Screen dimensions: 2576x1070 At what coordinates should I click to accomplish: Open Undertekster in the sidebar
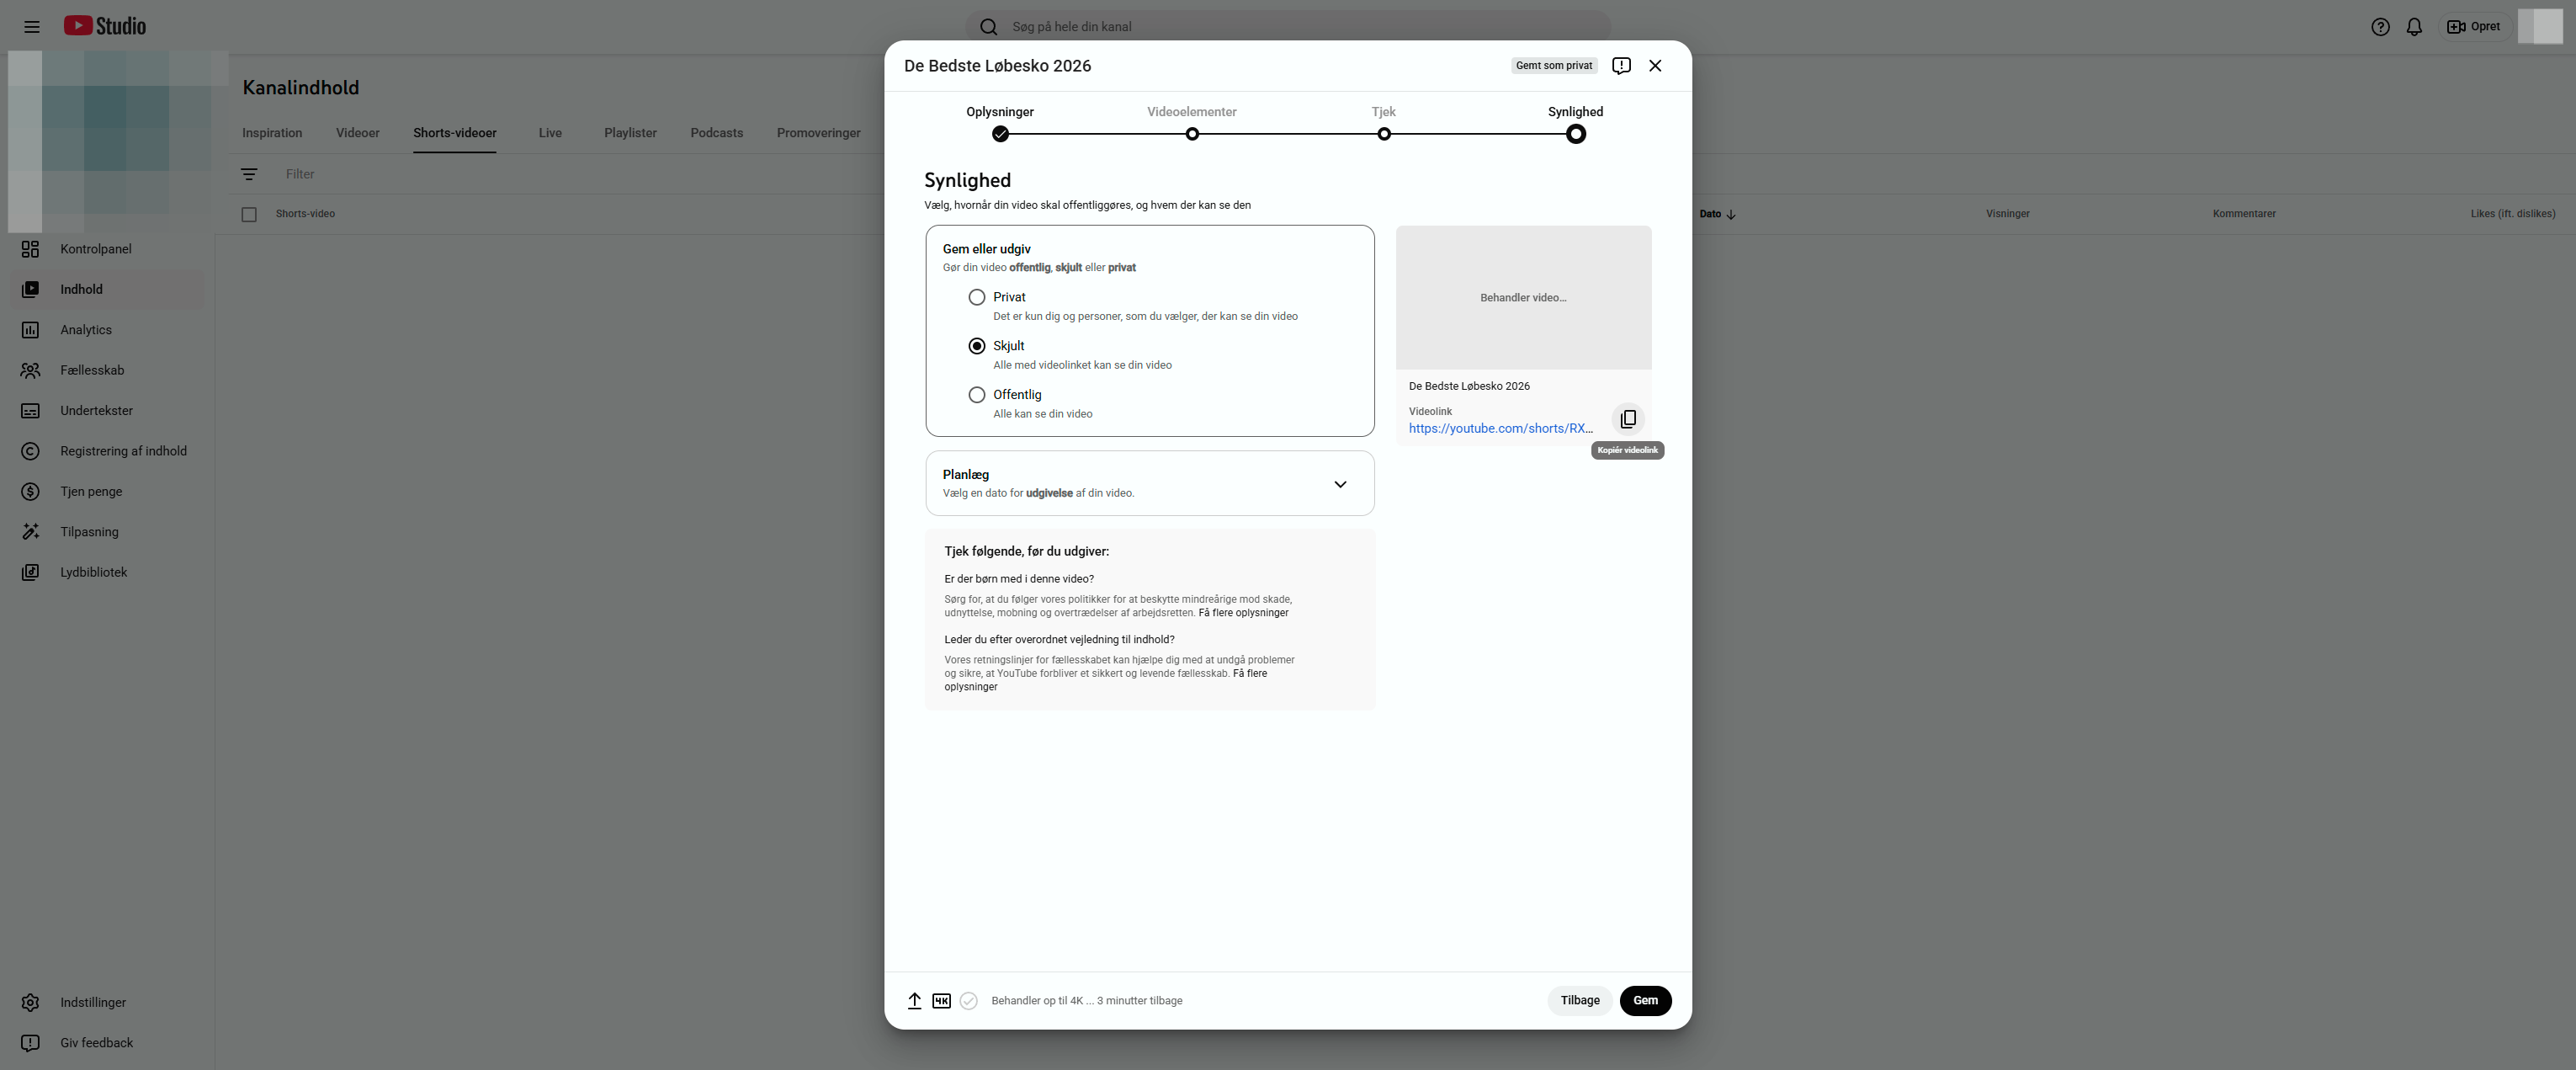(x=108, y=411)
